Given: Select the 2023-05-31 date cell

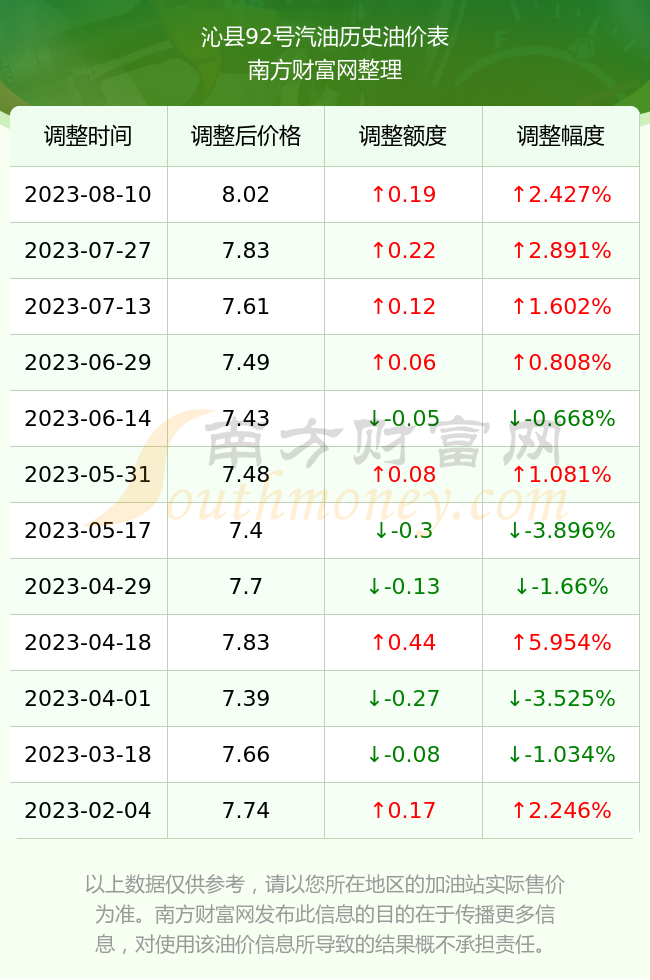Looking at the screenshot, I should pyautogui.click(x=88, y=474).
